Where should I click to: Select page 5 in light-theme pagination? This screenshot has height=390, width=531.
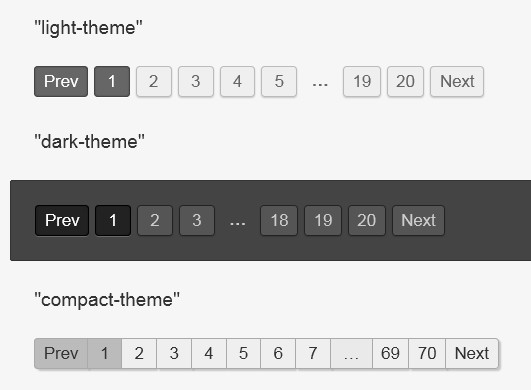[x=279, y=82]
